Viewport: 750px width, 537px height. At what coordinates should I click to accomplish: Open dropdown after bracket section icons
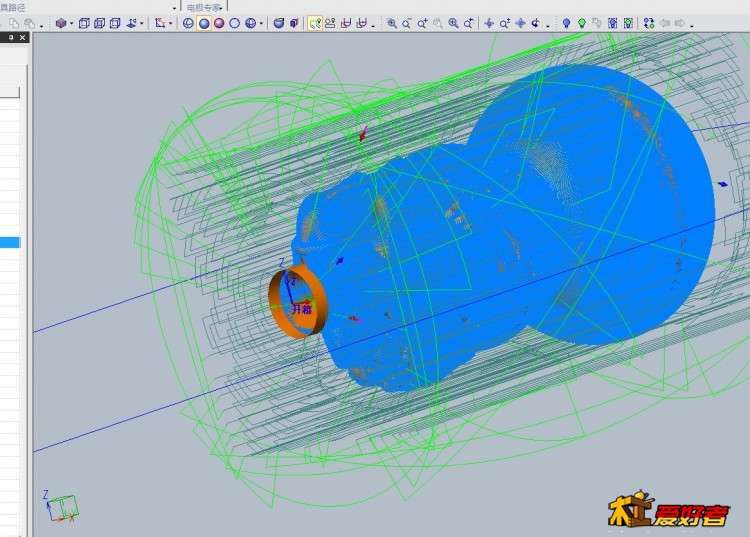(373, 25)
